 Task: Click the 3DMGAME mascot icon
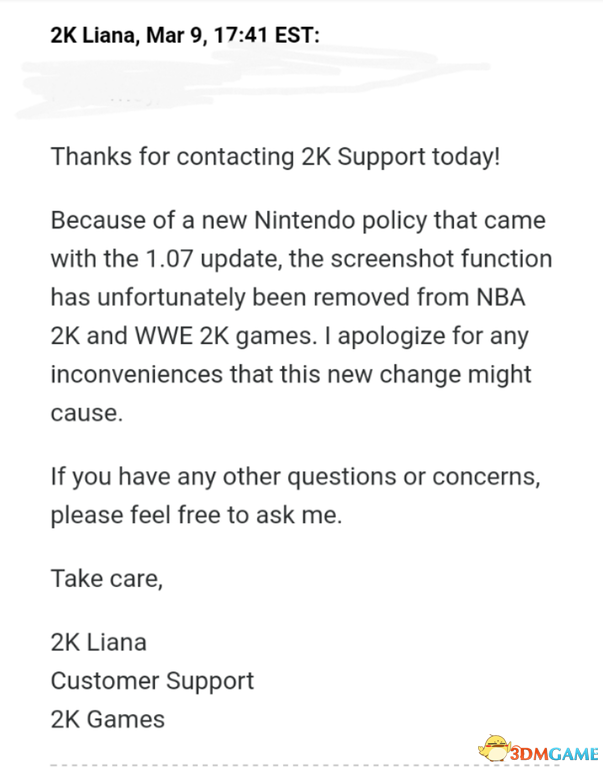click(496, 746)
